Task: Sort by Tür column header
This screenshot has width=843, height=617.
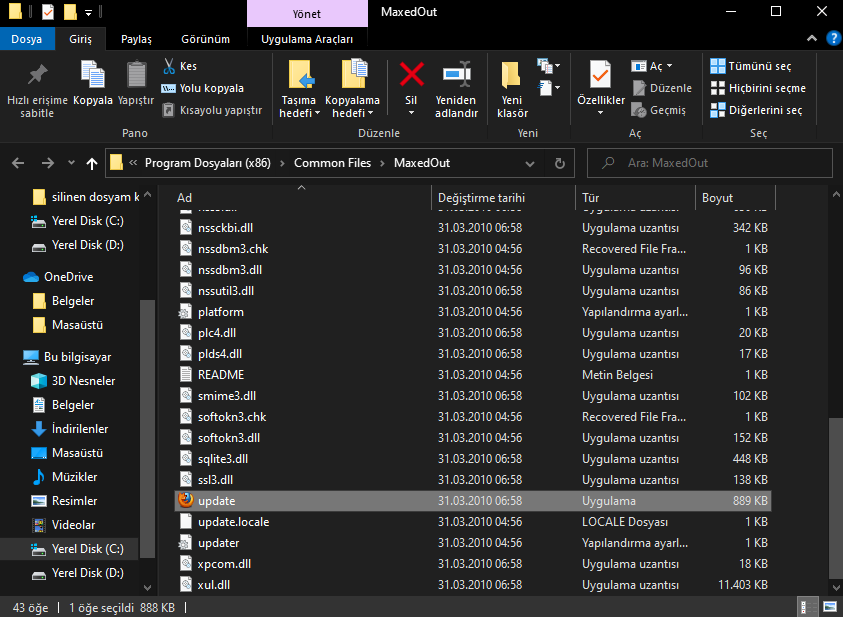Action: point(635,198)
